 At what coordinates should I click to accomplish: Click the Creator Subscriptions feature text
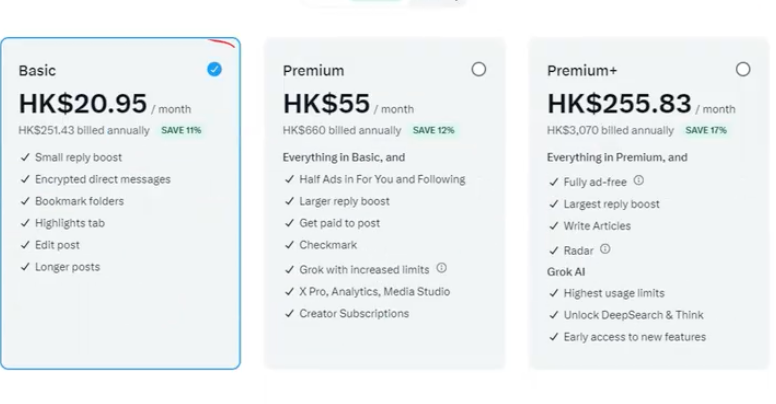point(354,313)
